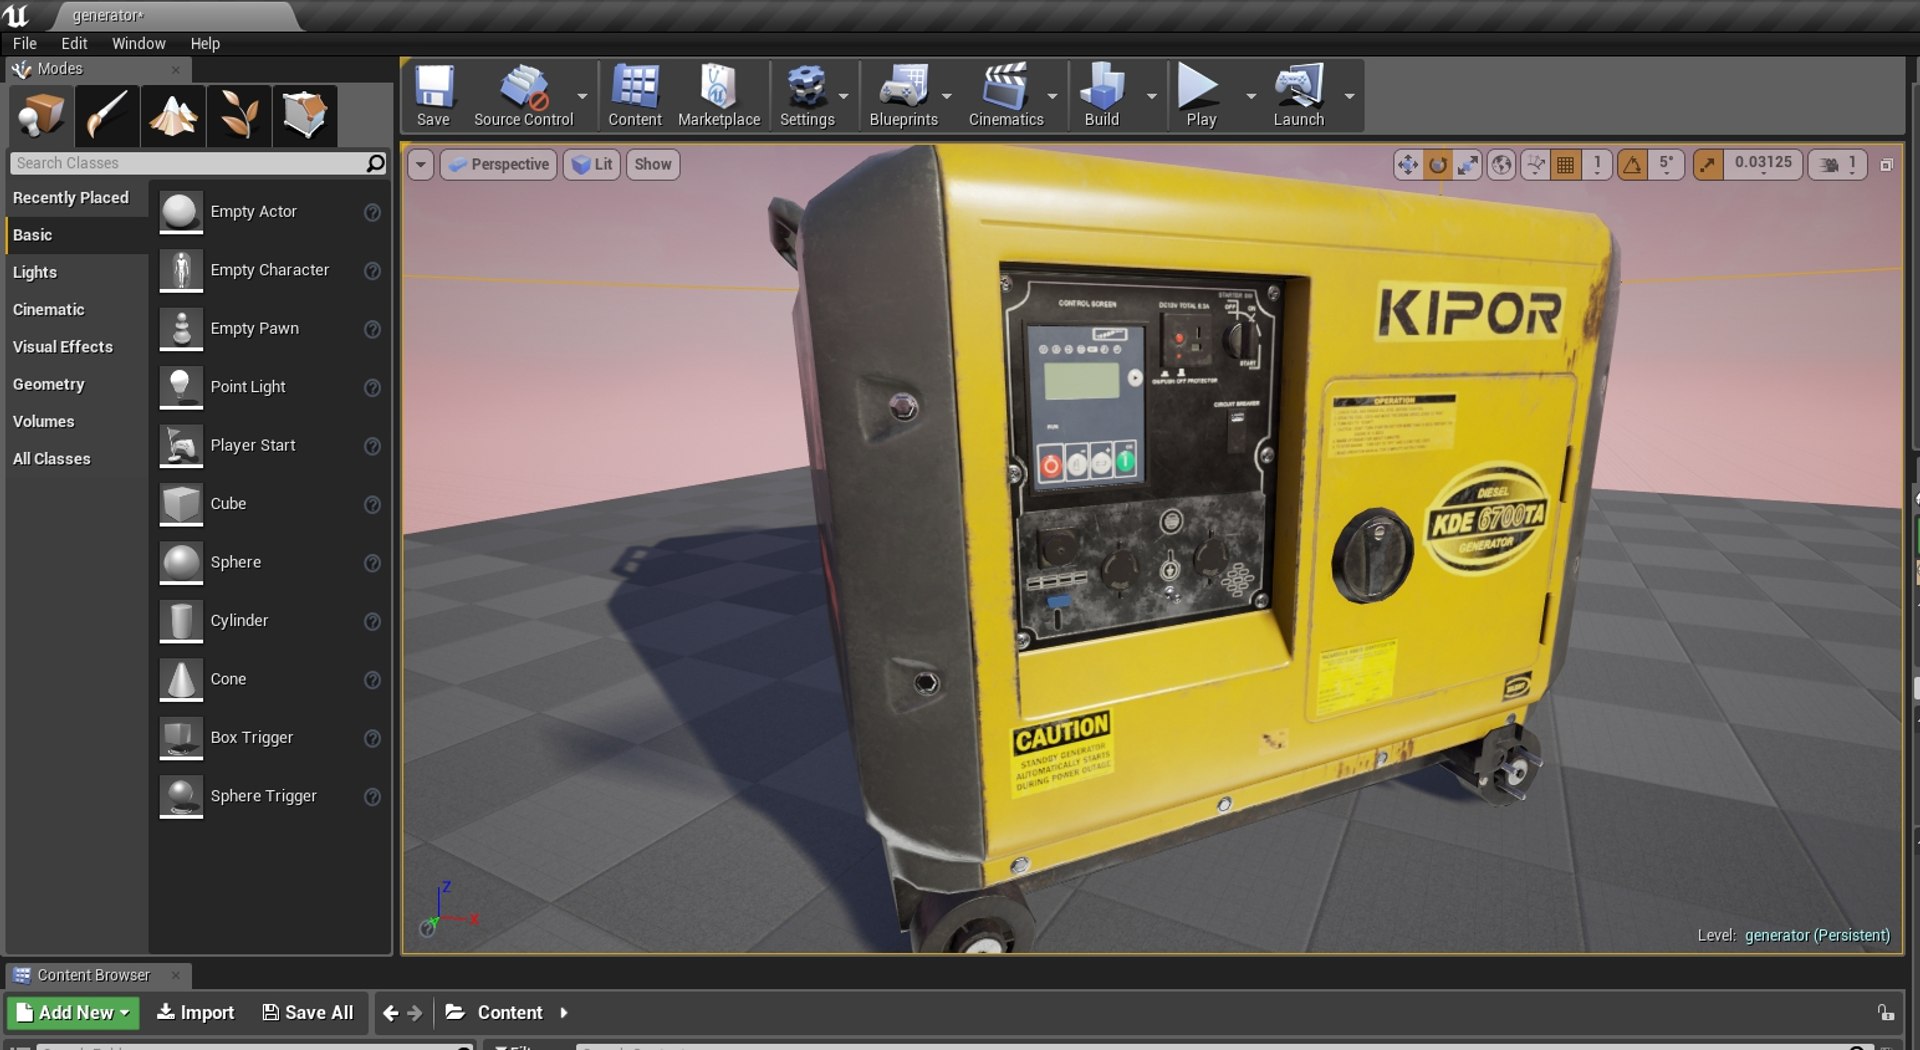
Task: Click the Import button
Action: coord(195,1013)
